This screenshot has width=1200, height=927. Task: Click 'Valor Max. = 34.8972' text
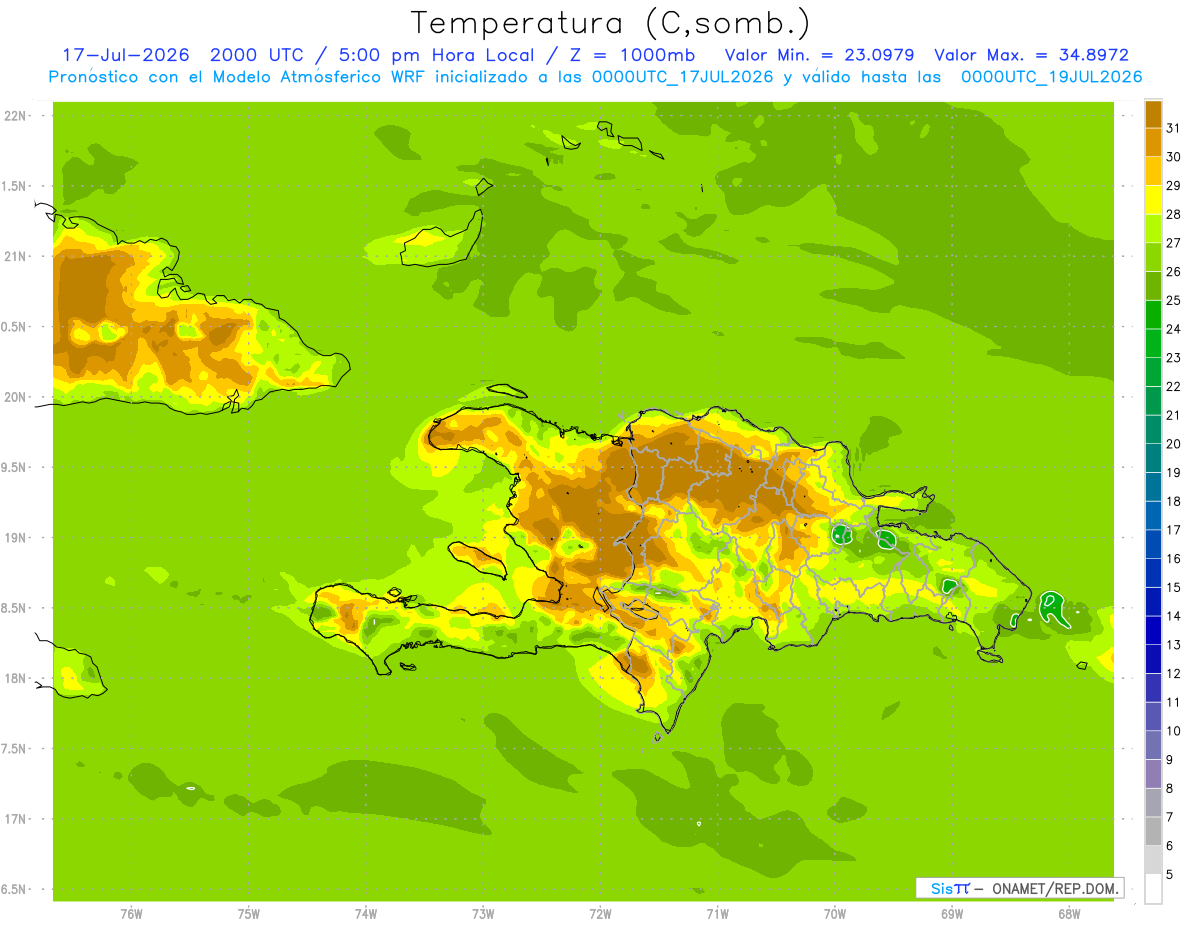coord(1031,55)
